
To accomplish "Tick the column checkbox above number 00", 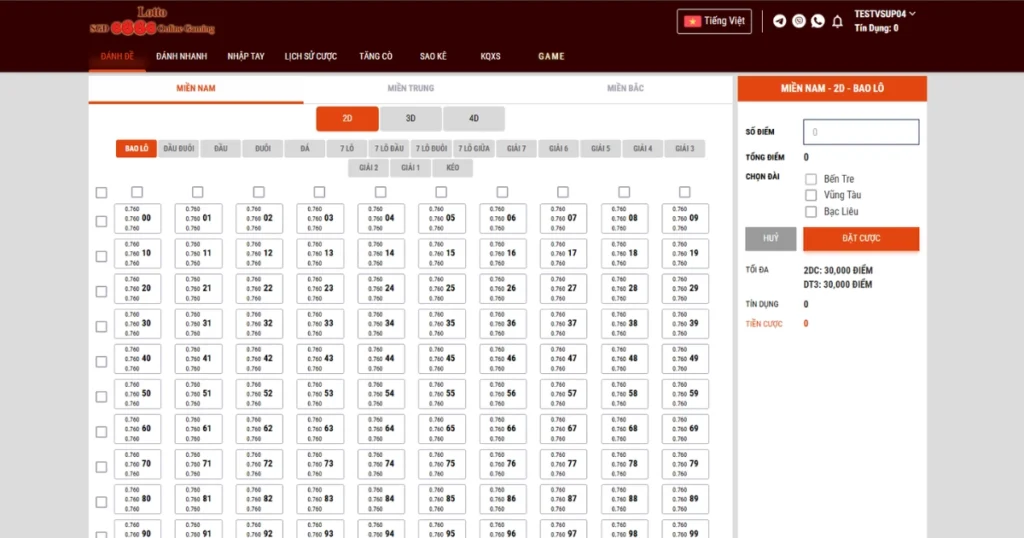I will (136, 192).
